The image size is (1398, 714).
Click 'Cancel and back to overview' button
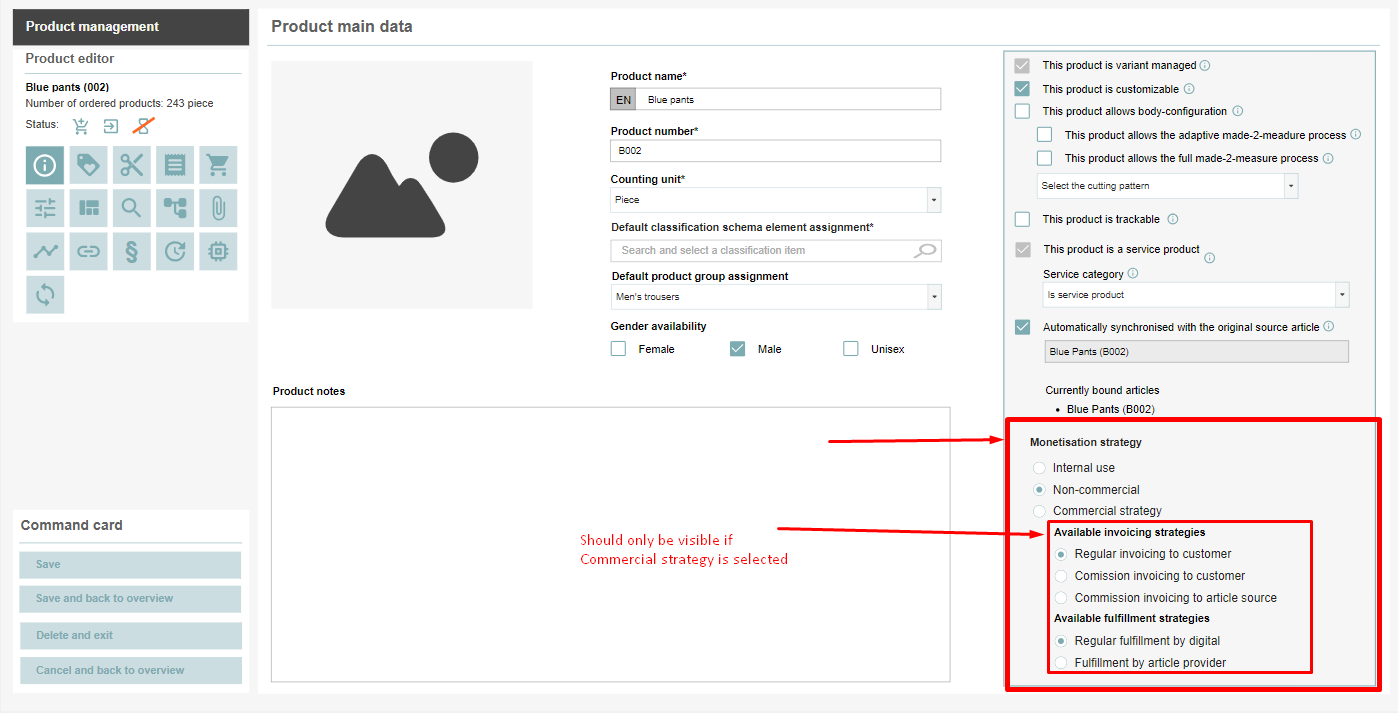point(130,670)
